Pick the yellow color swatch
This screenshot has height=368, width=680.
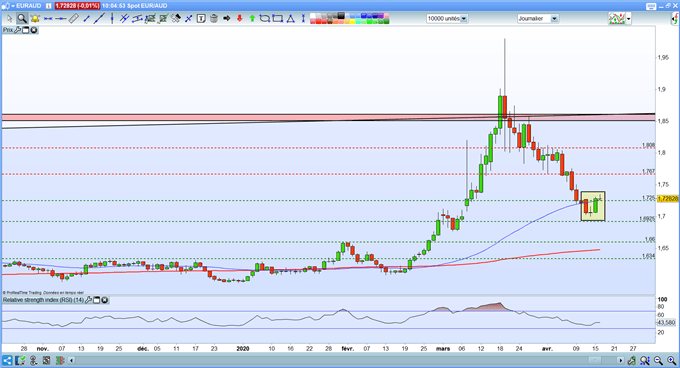(353, 21)
